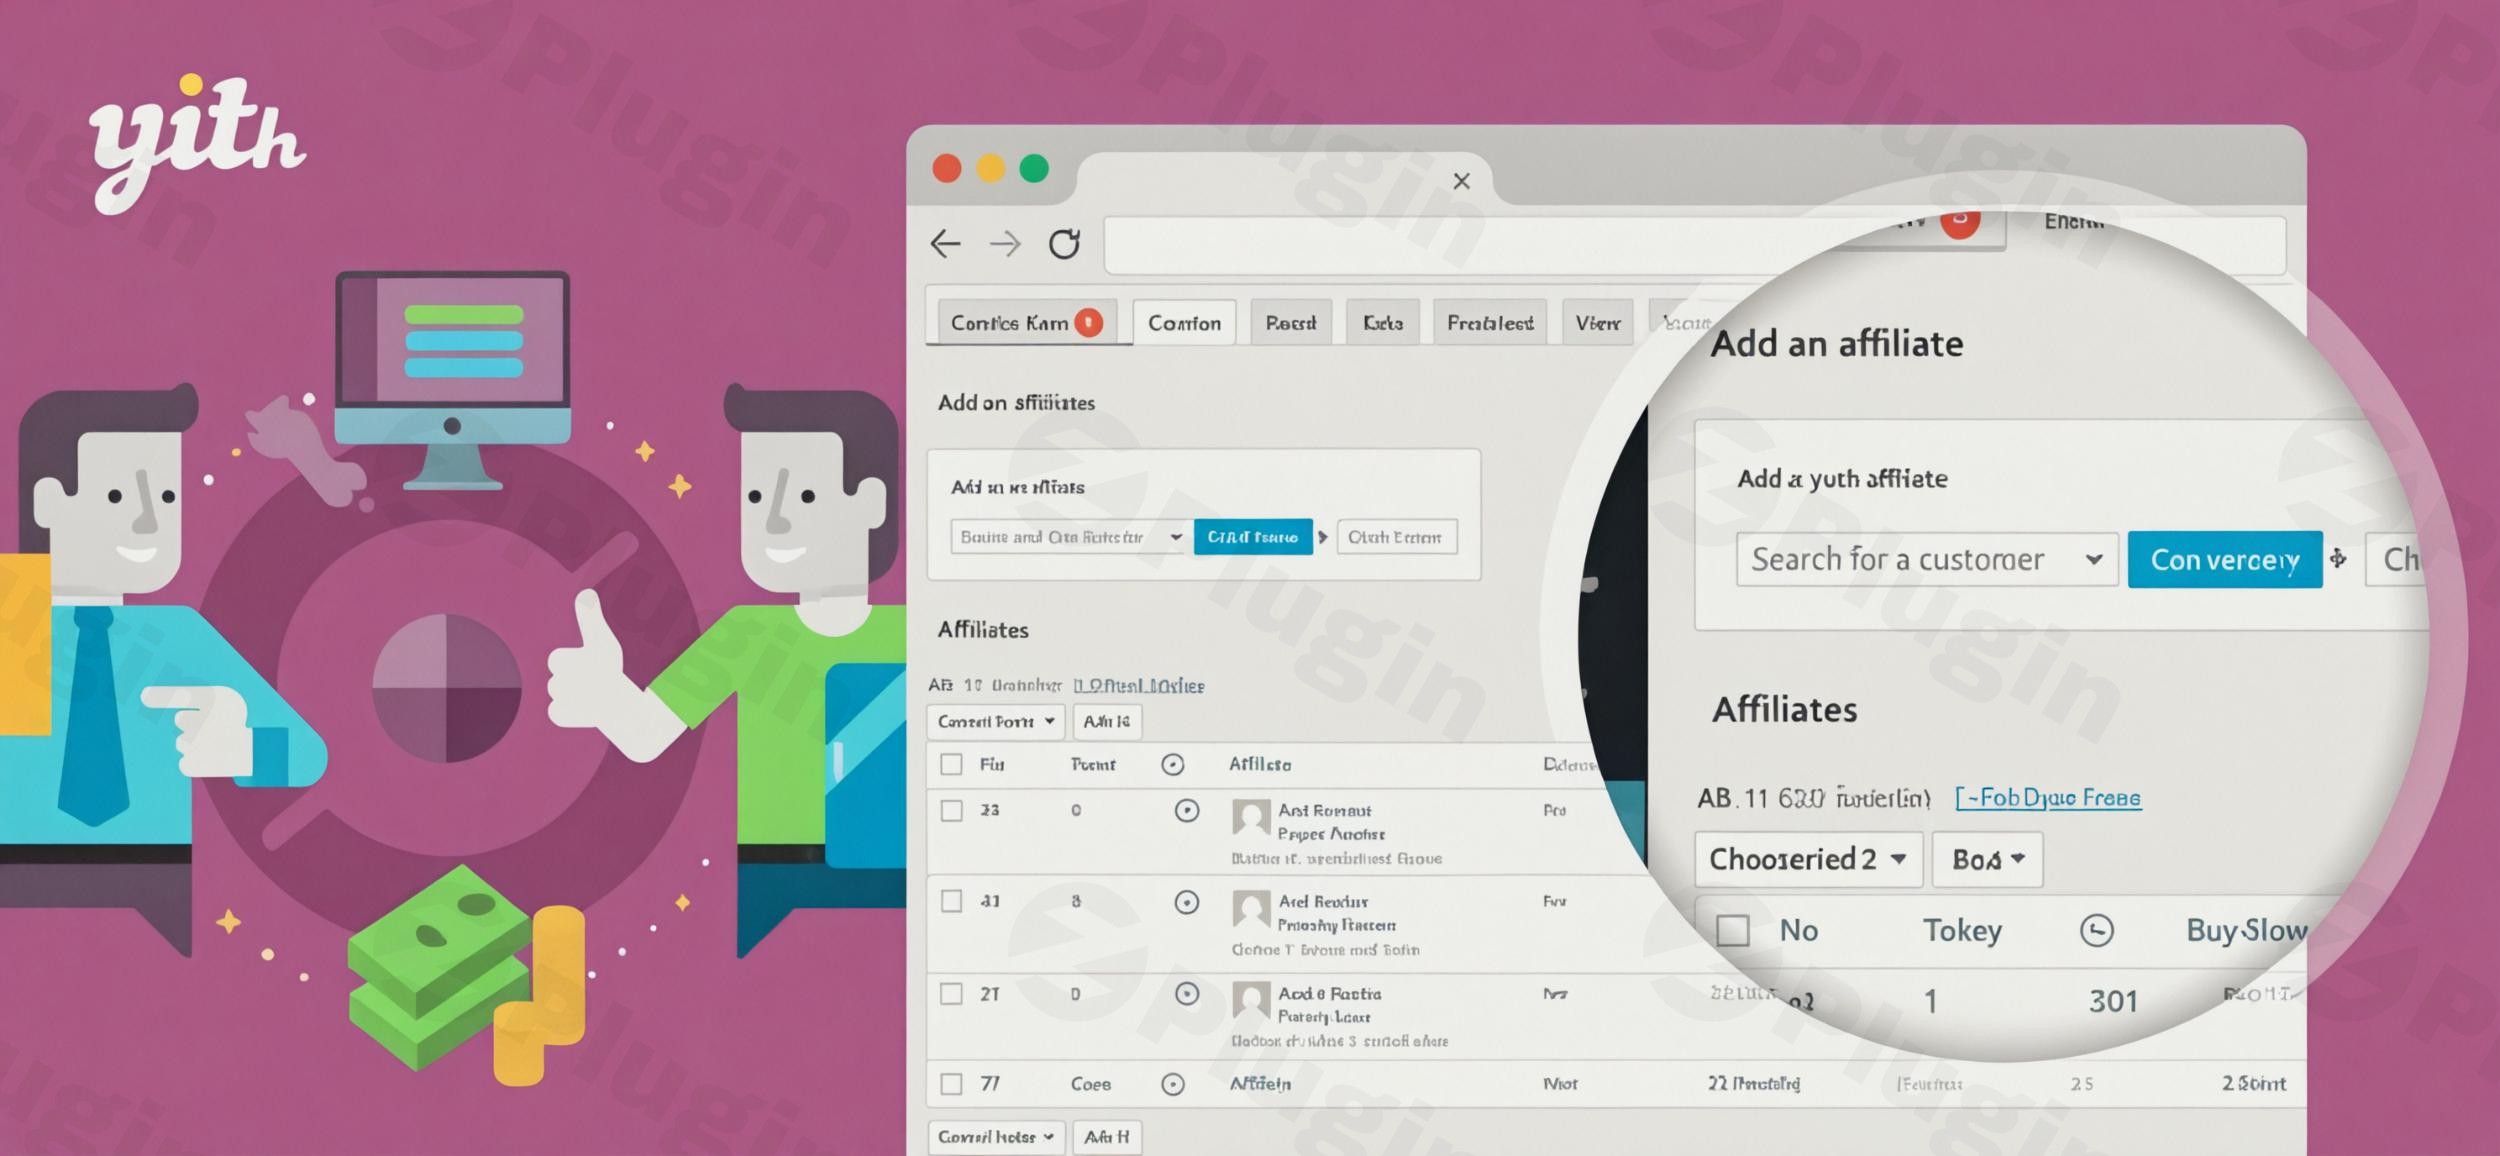Check the checkbox in the row 77 line
Screen dimensions: 2500x1156
[x=951, y=1084]
